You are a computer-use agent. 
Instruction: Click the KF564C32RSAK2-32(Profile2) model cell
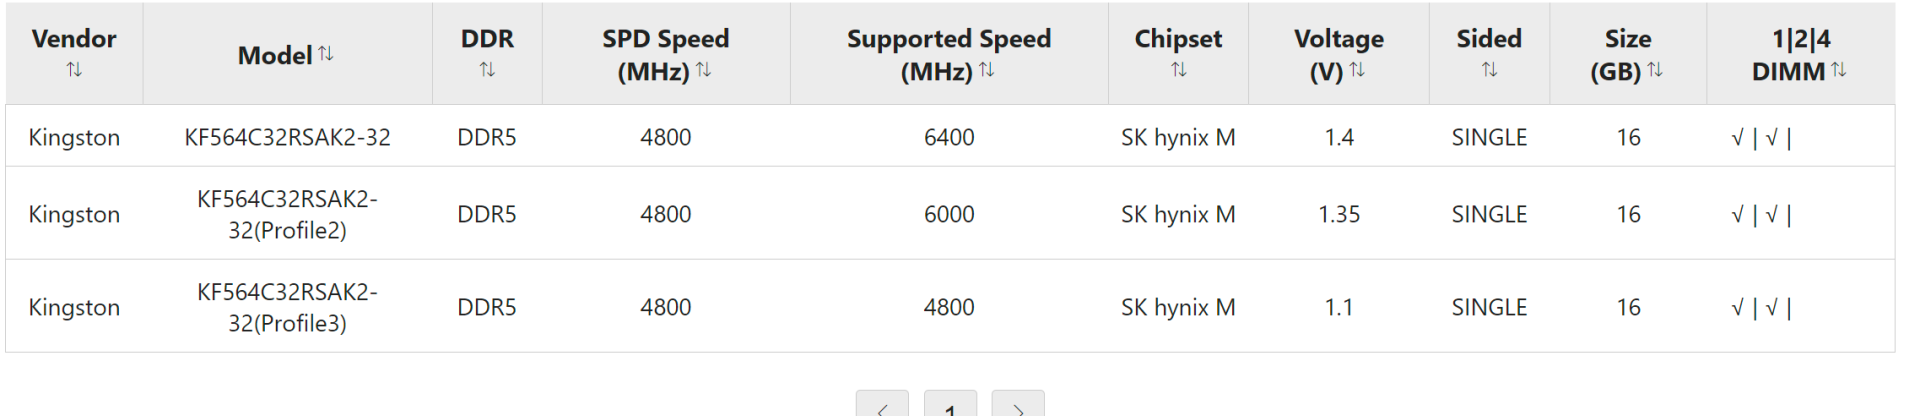(x=287, y=214)
